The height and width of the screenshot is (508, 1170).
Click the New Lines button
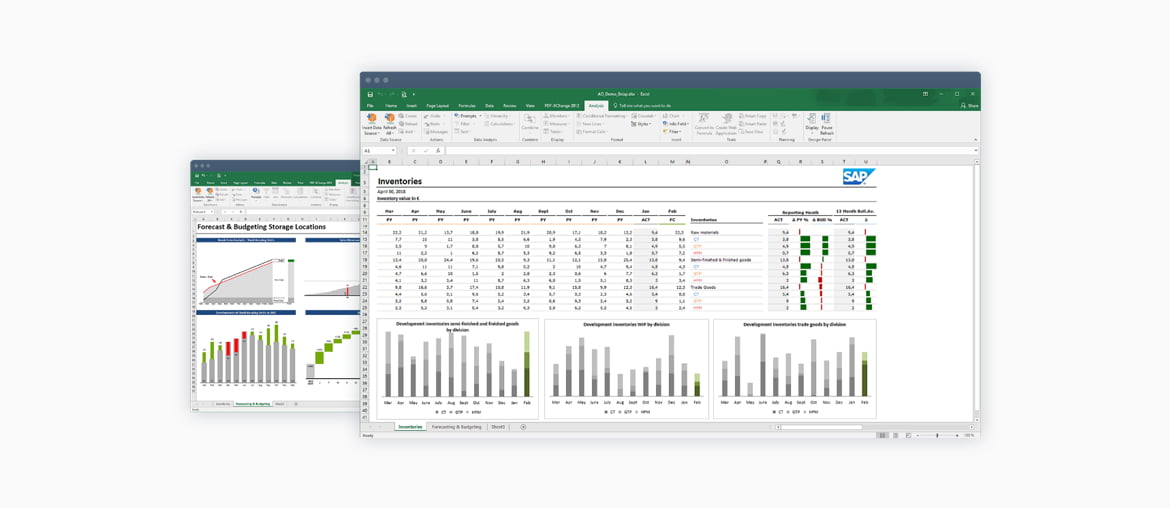(x=588, y=124)
